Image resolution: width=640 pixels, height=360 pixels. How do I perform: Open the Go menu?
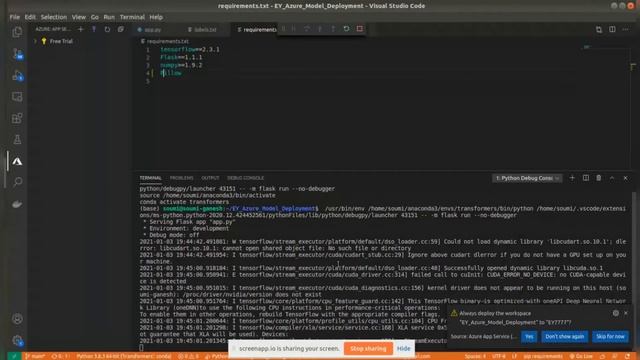tap(95, 17)
